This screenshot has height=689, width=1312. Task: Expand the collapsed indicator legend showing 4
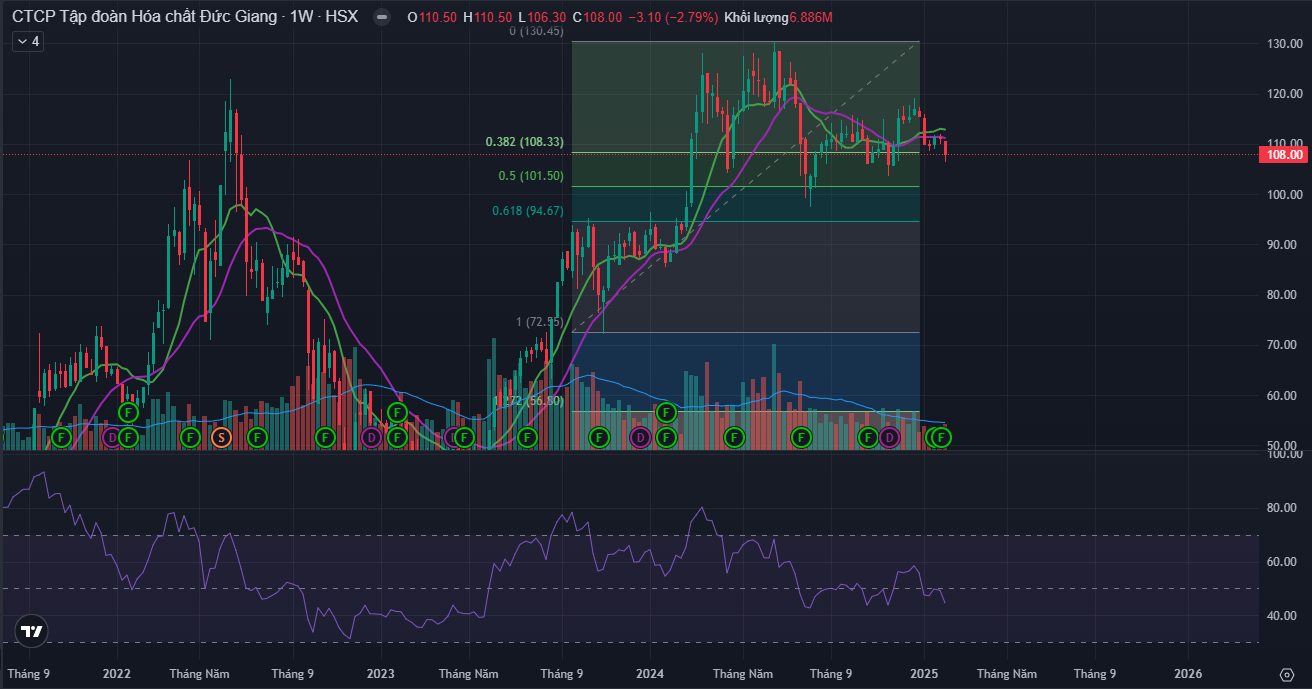pyautogui.click(x=27, y=41)
